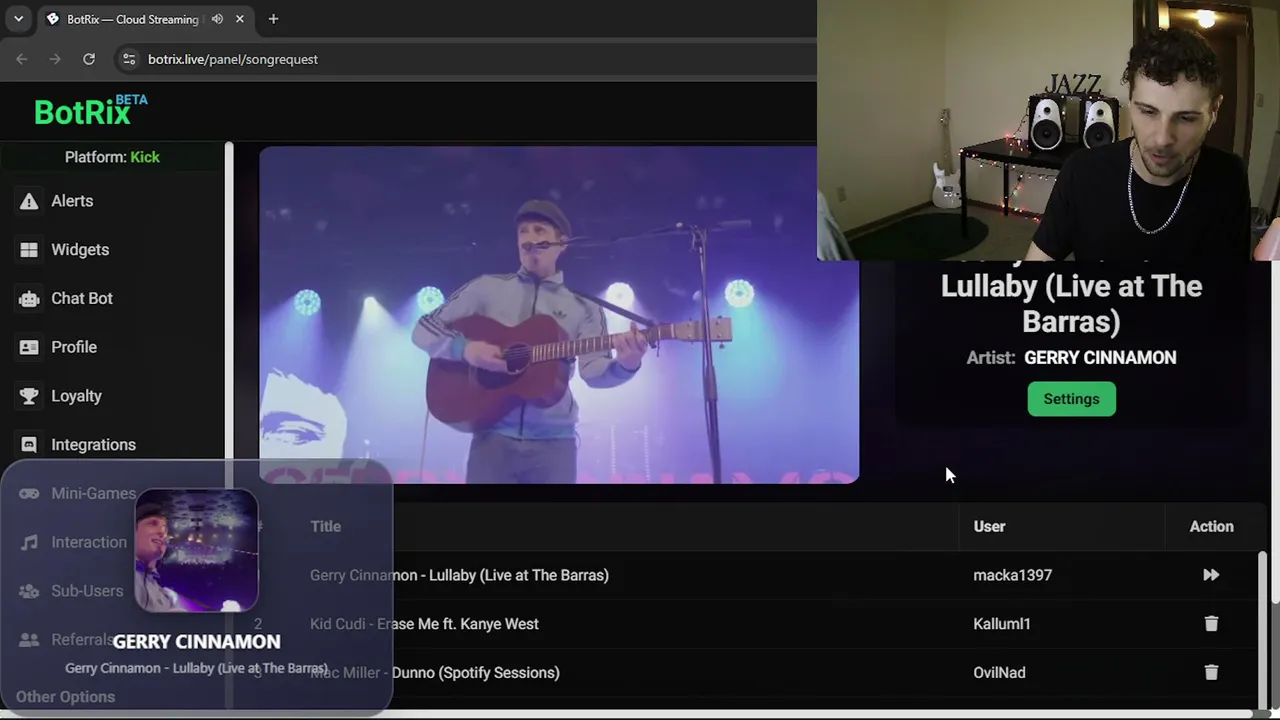The width and height of the screenshot is (1280, 720).
Task: Click the Chat Bot robot icon
Action: click(29, 298)
